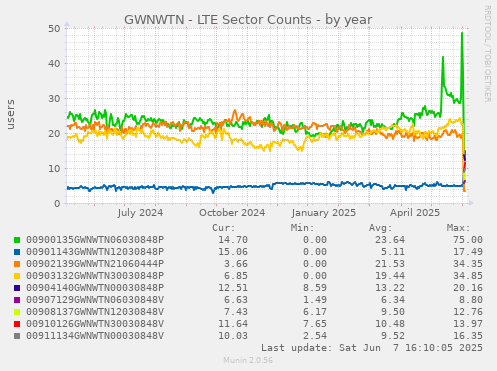
Task: Click the lime swatch for 00908137GWNWTN12030848V
Action: [x=17, y=312]
